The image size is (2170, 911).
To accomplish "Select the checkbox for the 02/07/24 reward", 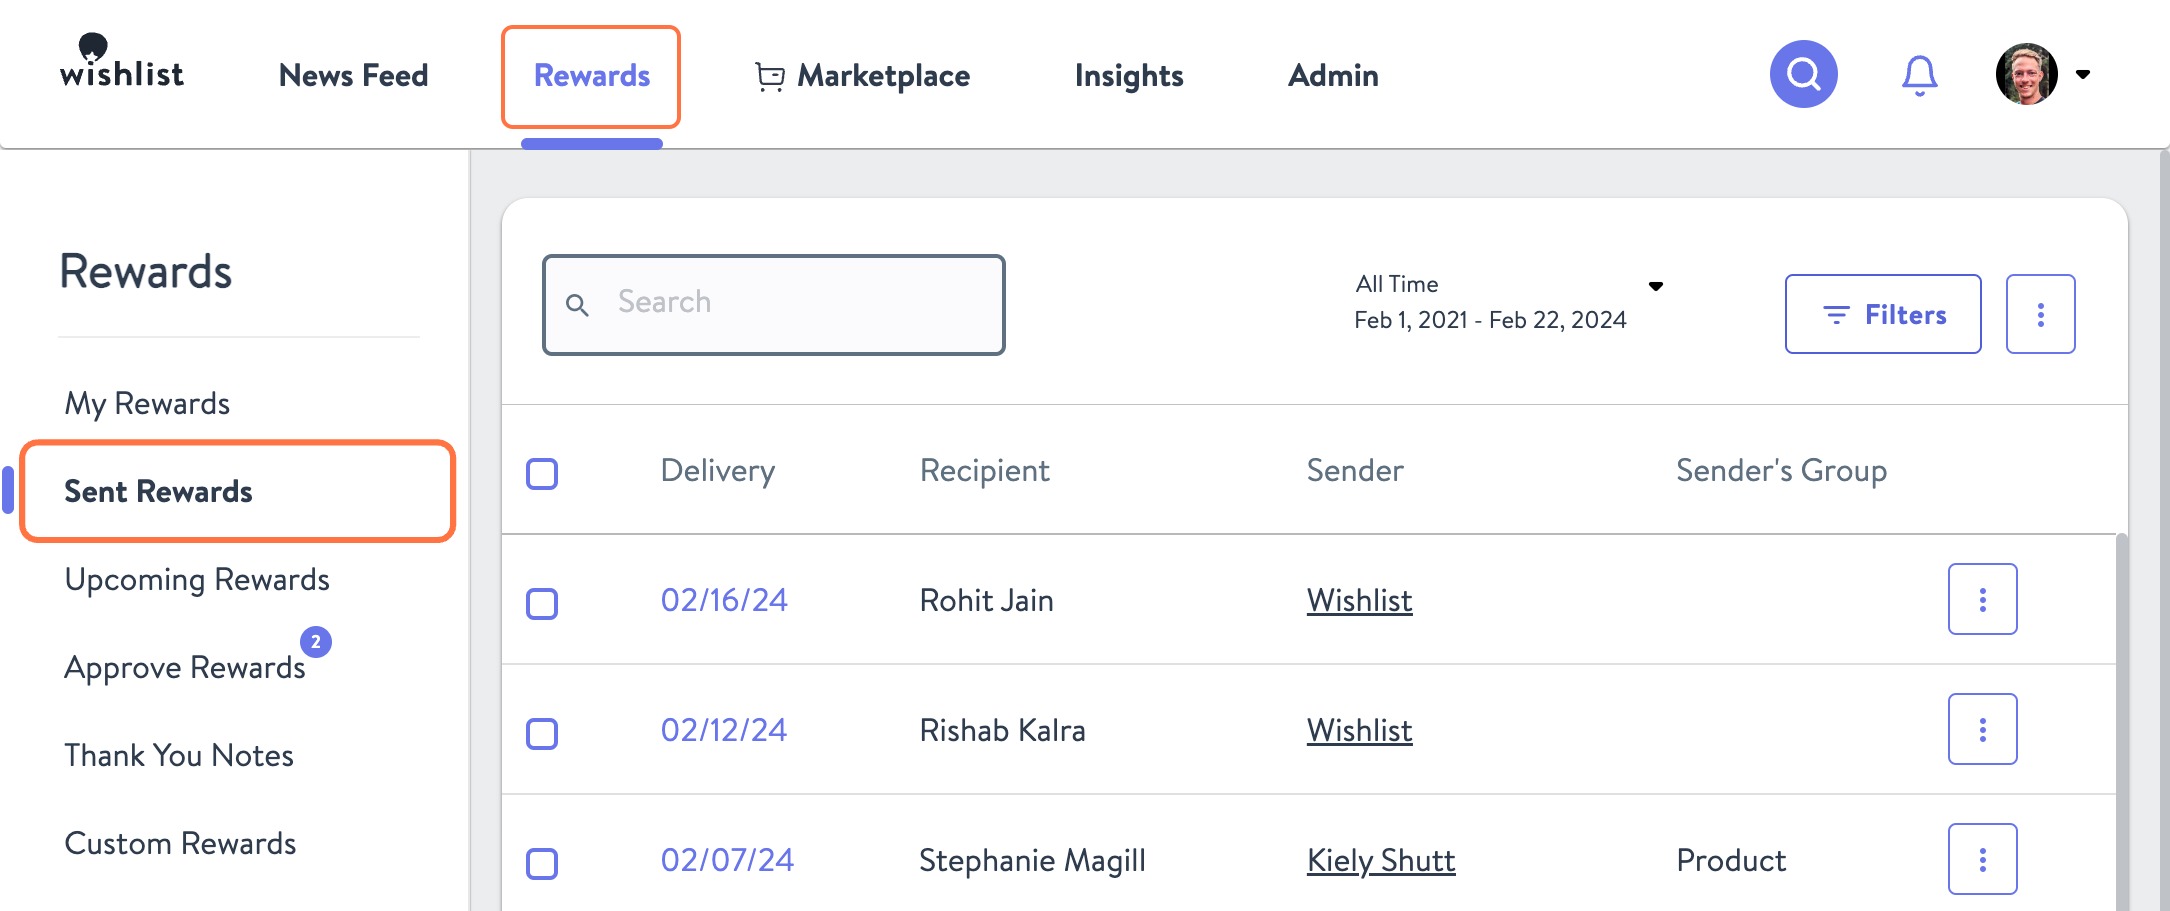I will 541,862.
